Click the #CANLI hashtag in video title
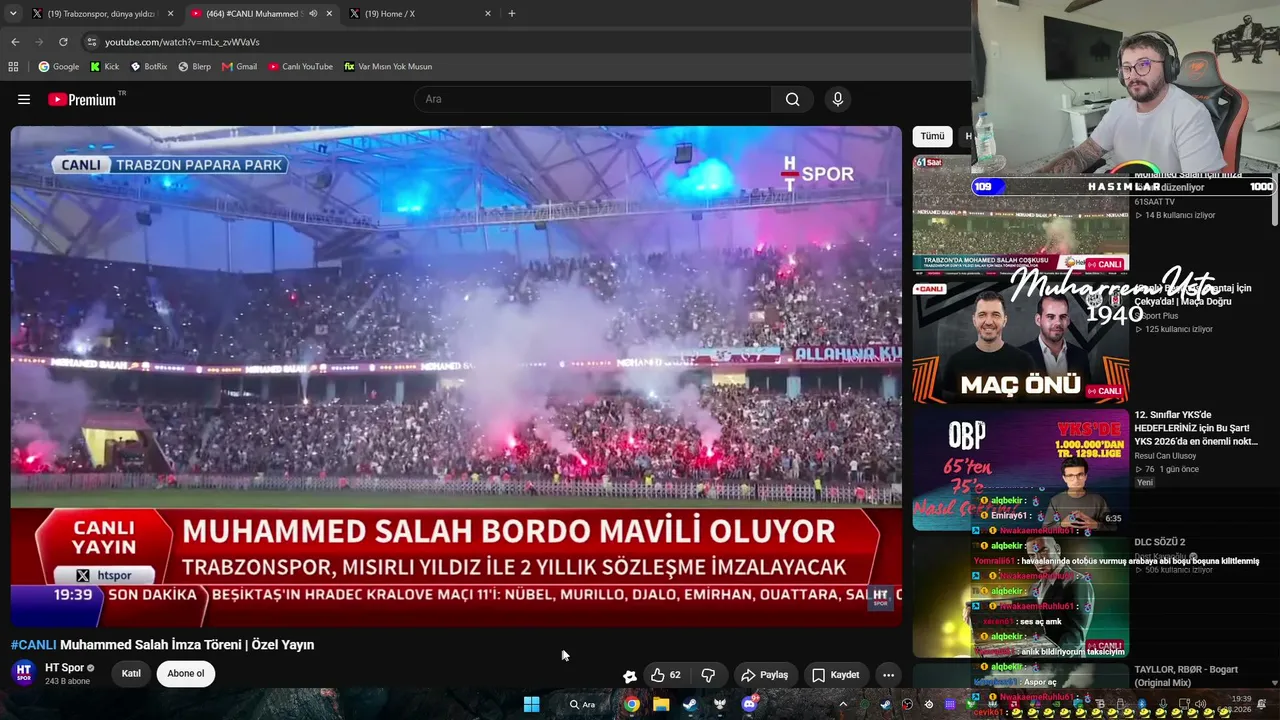1280x720 pixels. tap(34, 645)
